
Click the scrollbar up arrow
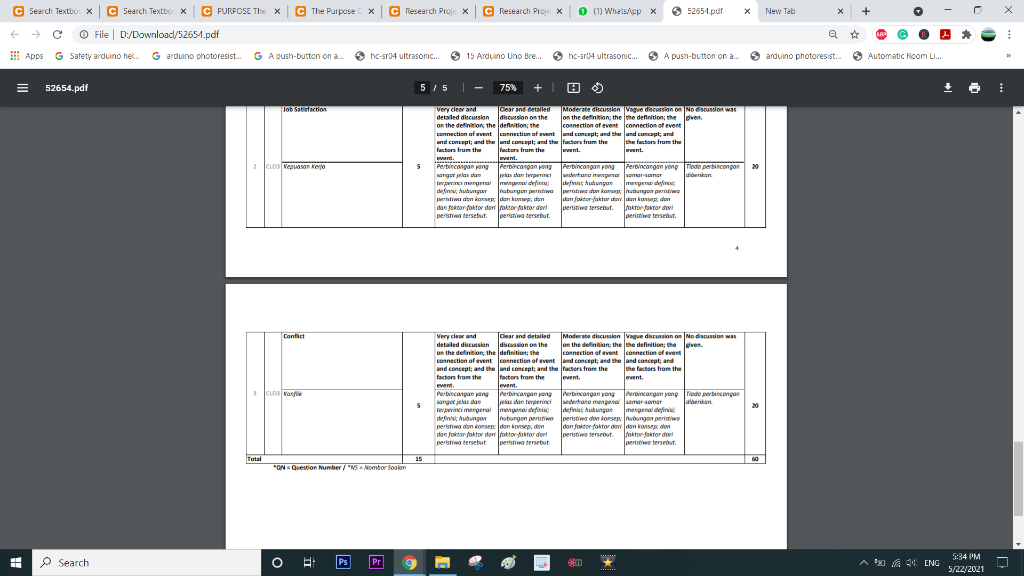[1018, 112]
